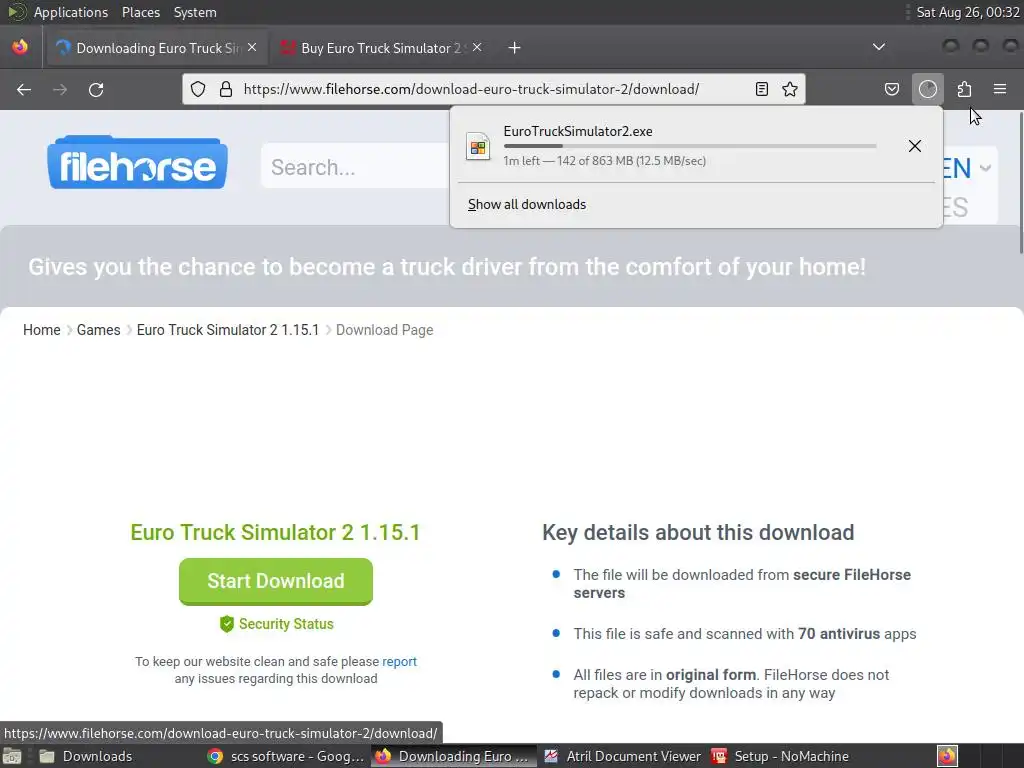Screen dimensions: 1024x768
Task: Click the report link
Action: click(x=399, y=662)
